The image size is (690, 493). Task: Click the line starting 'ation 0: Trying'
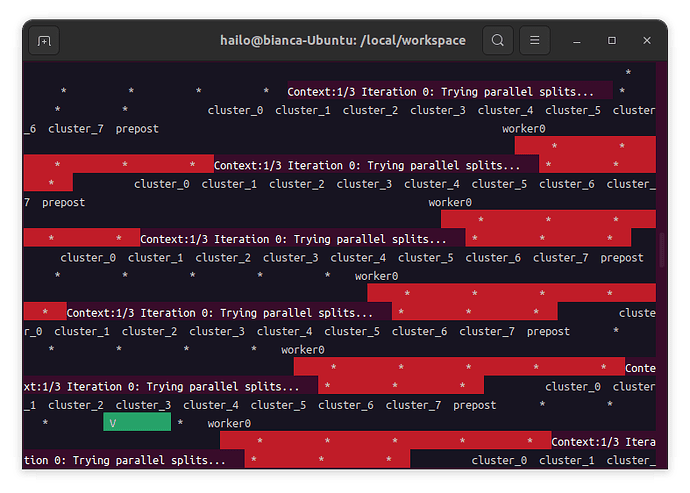click(x=124, y=460)
